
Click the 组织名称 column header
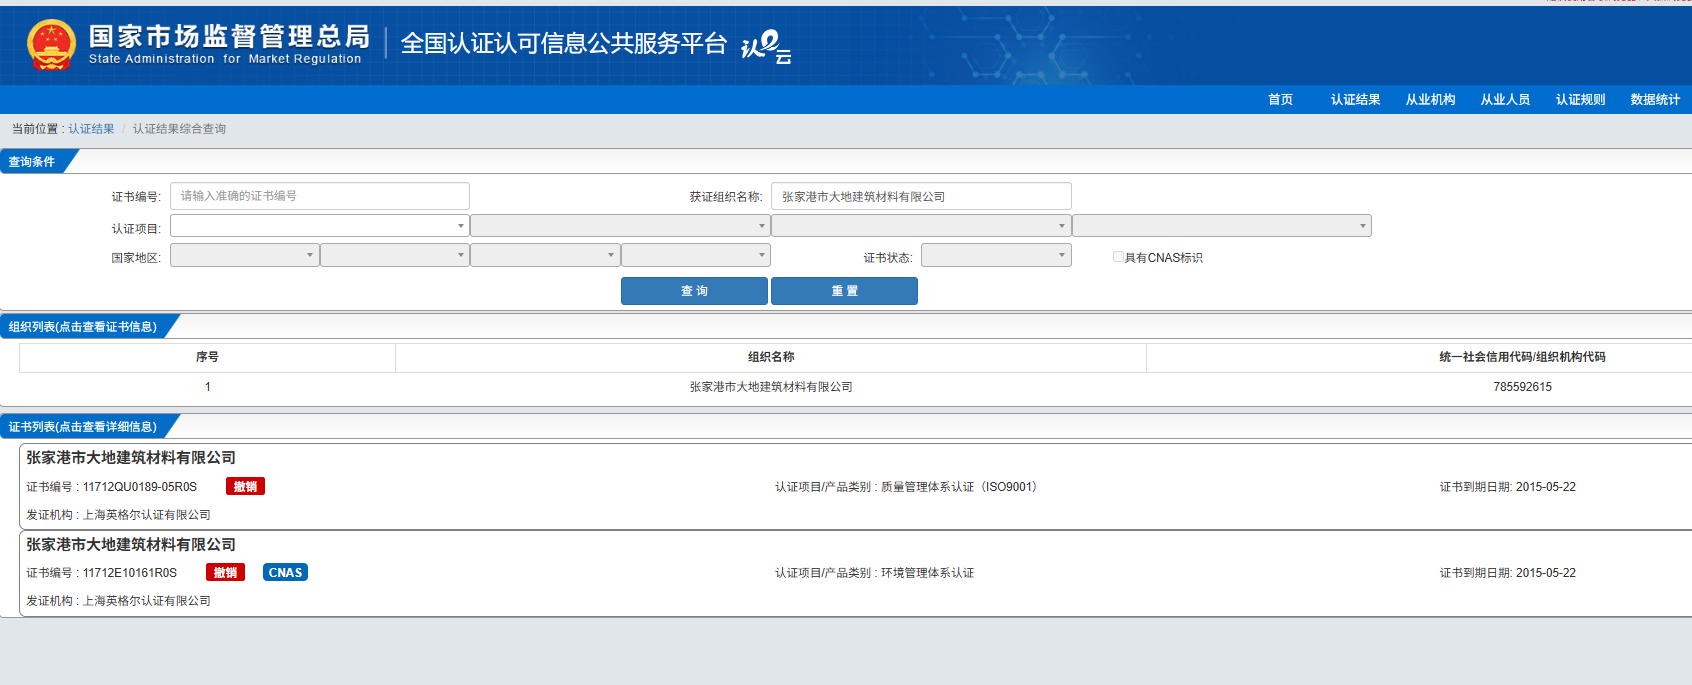pyautogui.click(x=771, y=357)
